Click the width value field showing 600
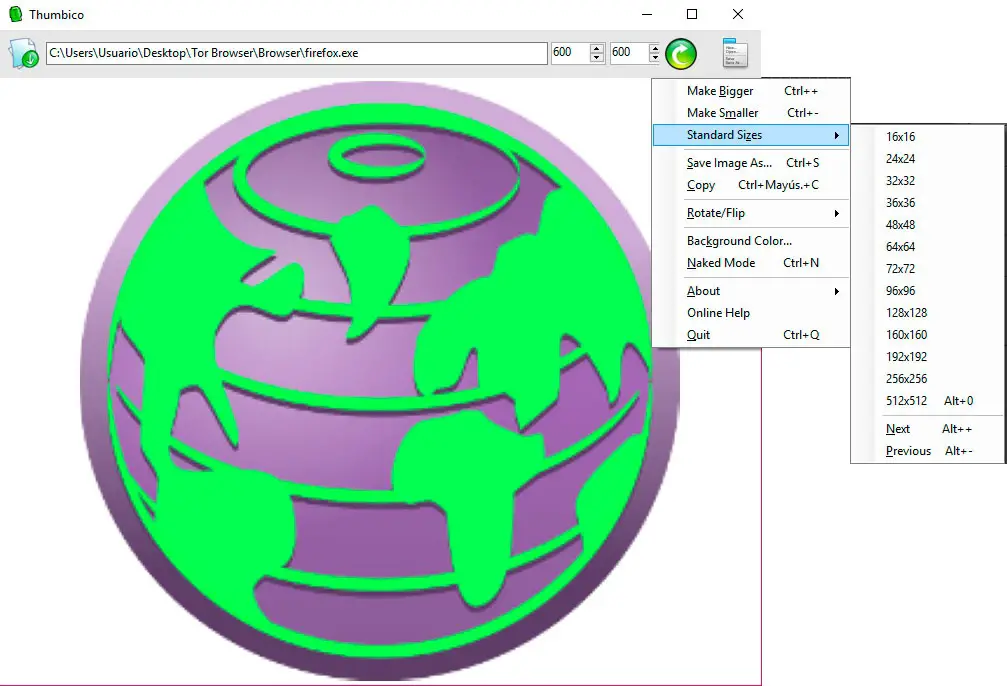This screenshot has width=1007, height=686. [570, 53]
